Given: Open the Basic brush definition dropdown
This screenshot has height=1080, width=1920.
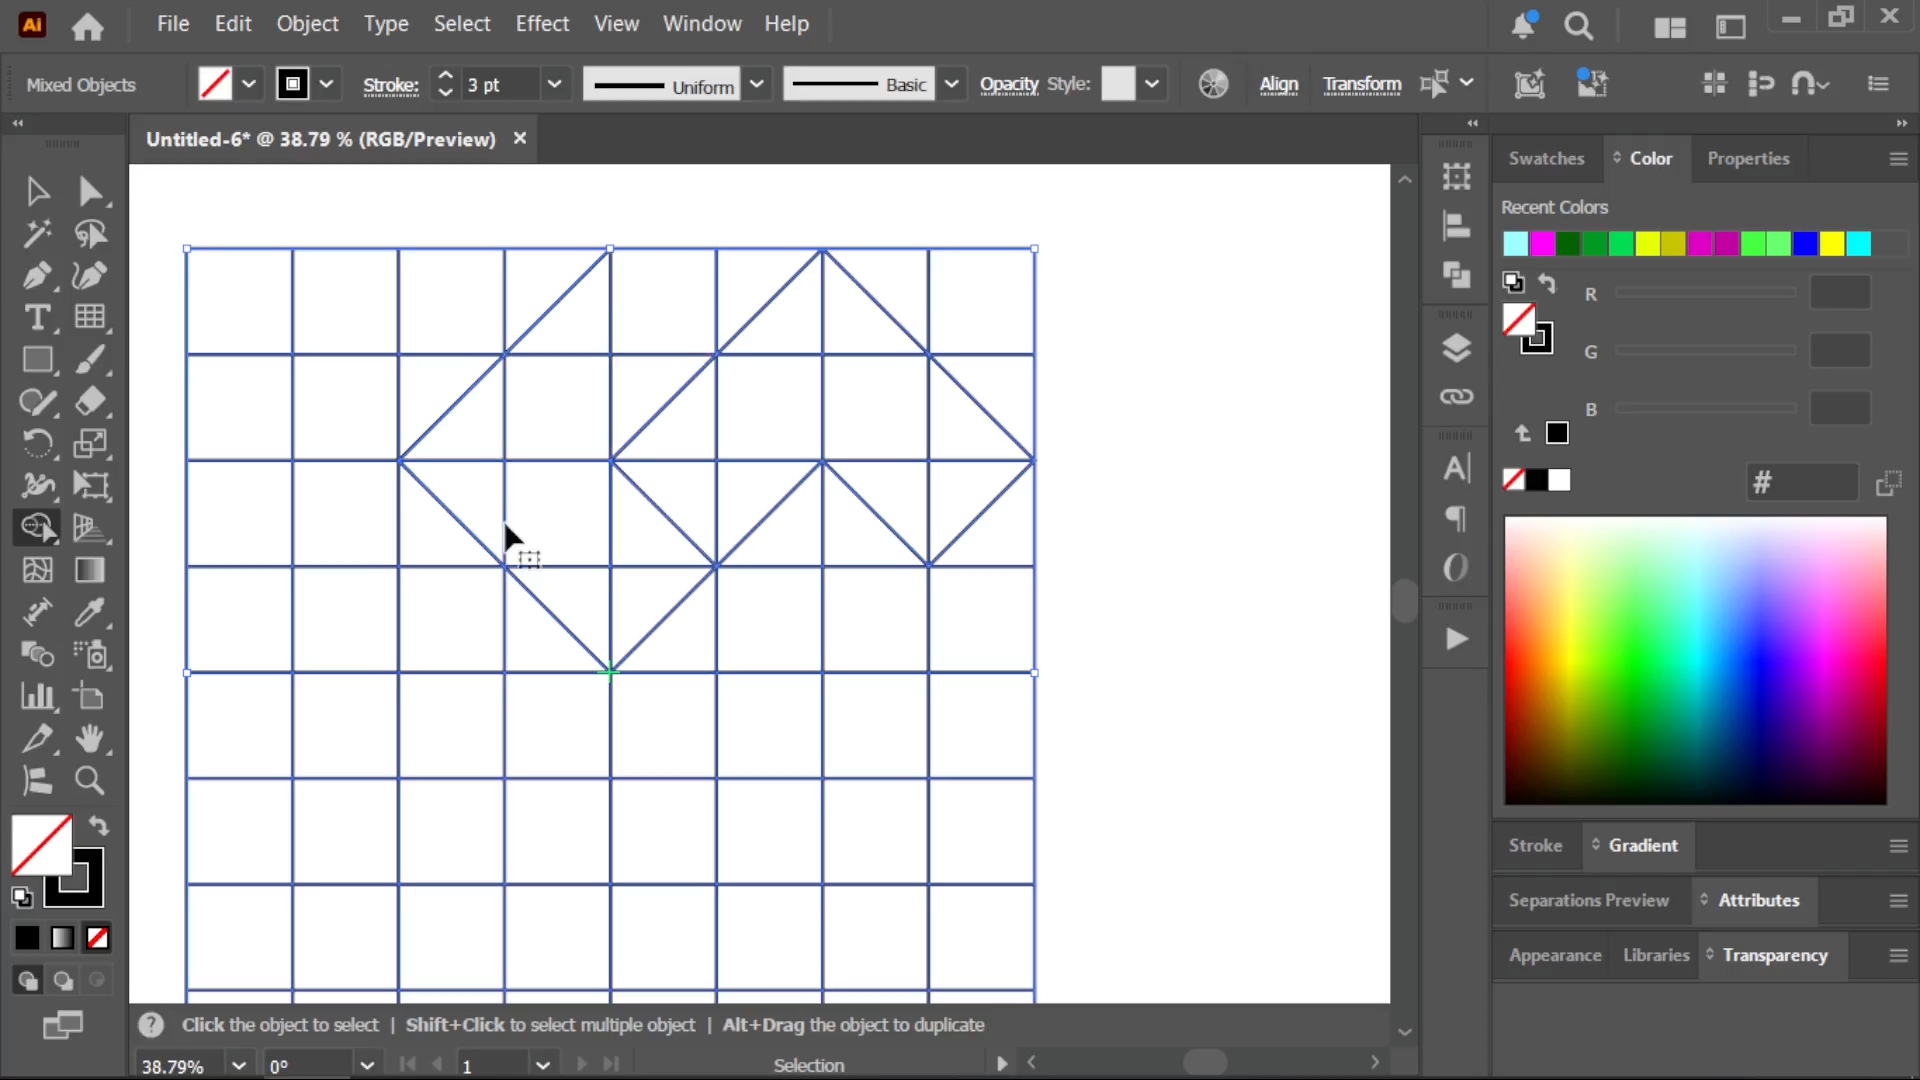Looking at the screenshot, I should (x=951, y=84).
